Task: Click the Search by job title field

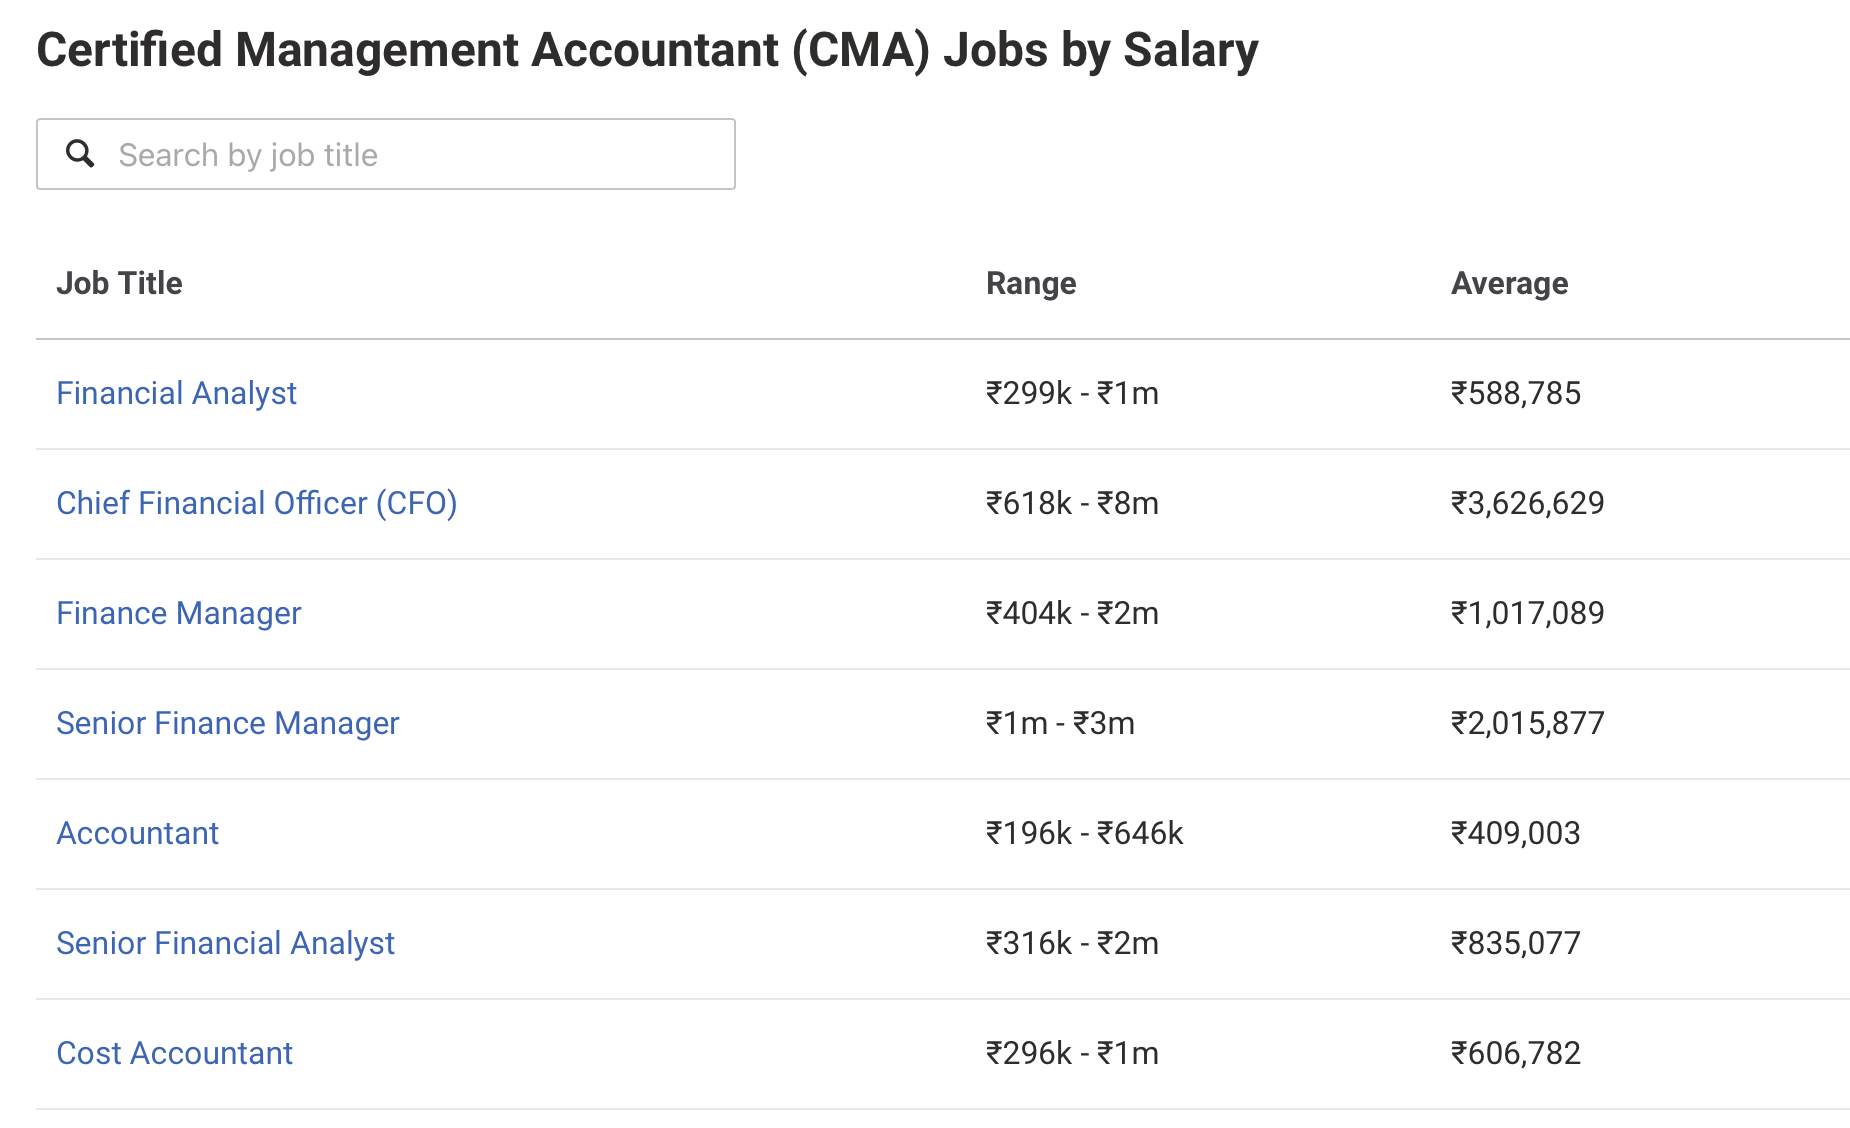Action: click(400, 153)
